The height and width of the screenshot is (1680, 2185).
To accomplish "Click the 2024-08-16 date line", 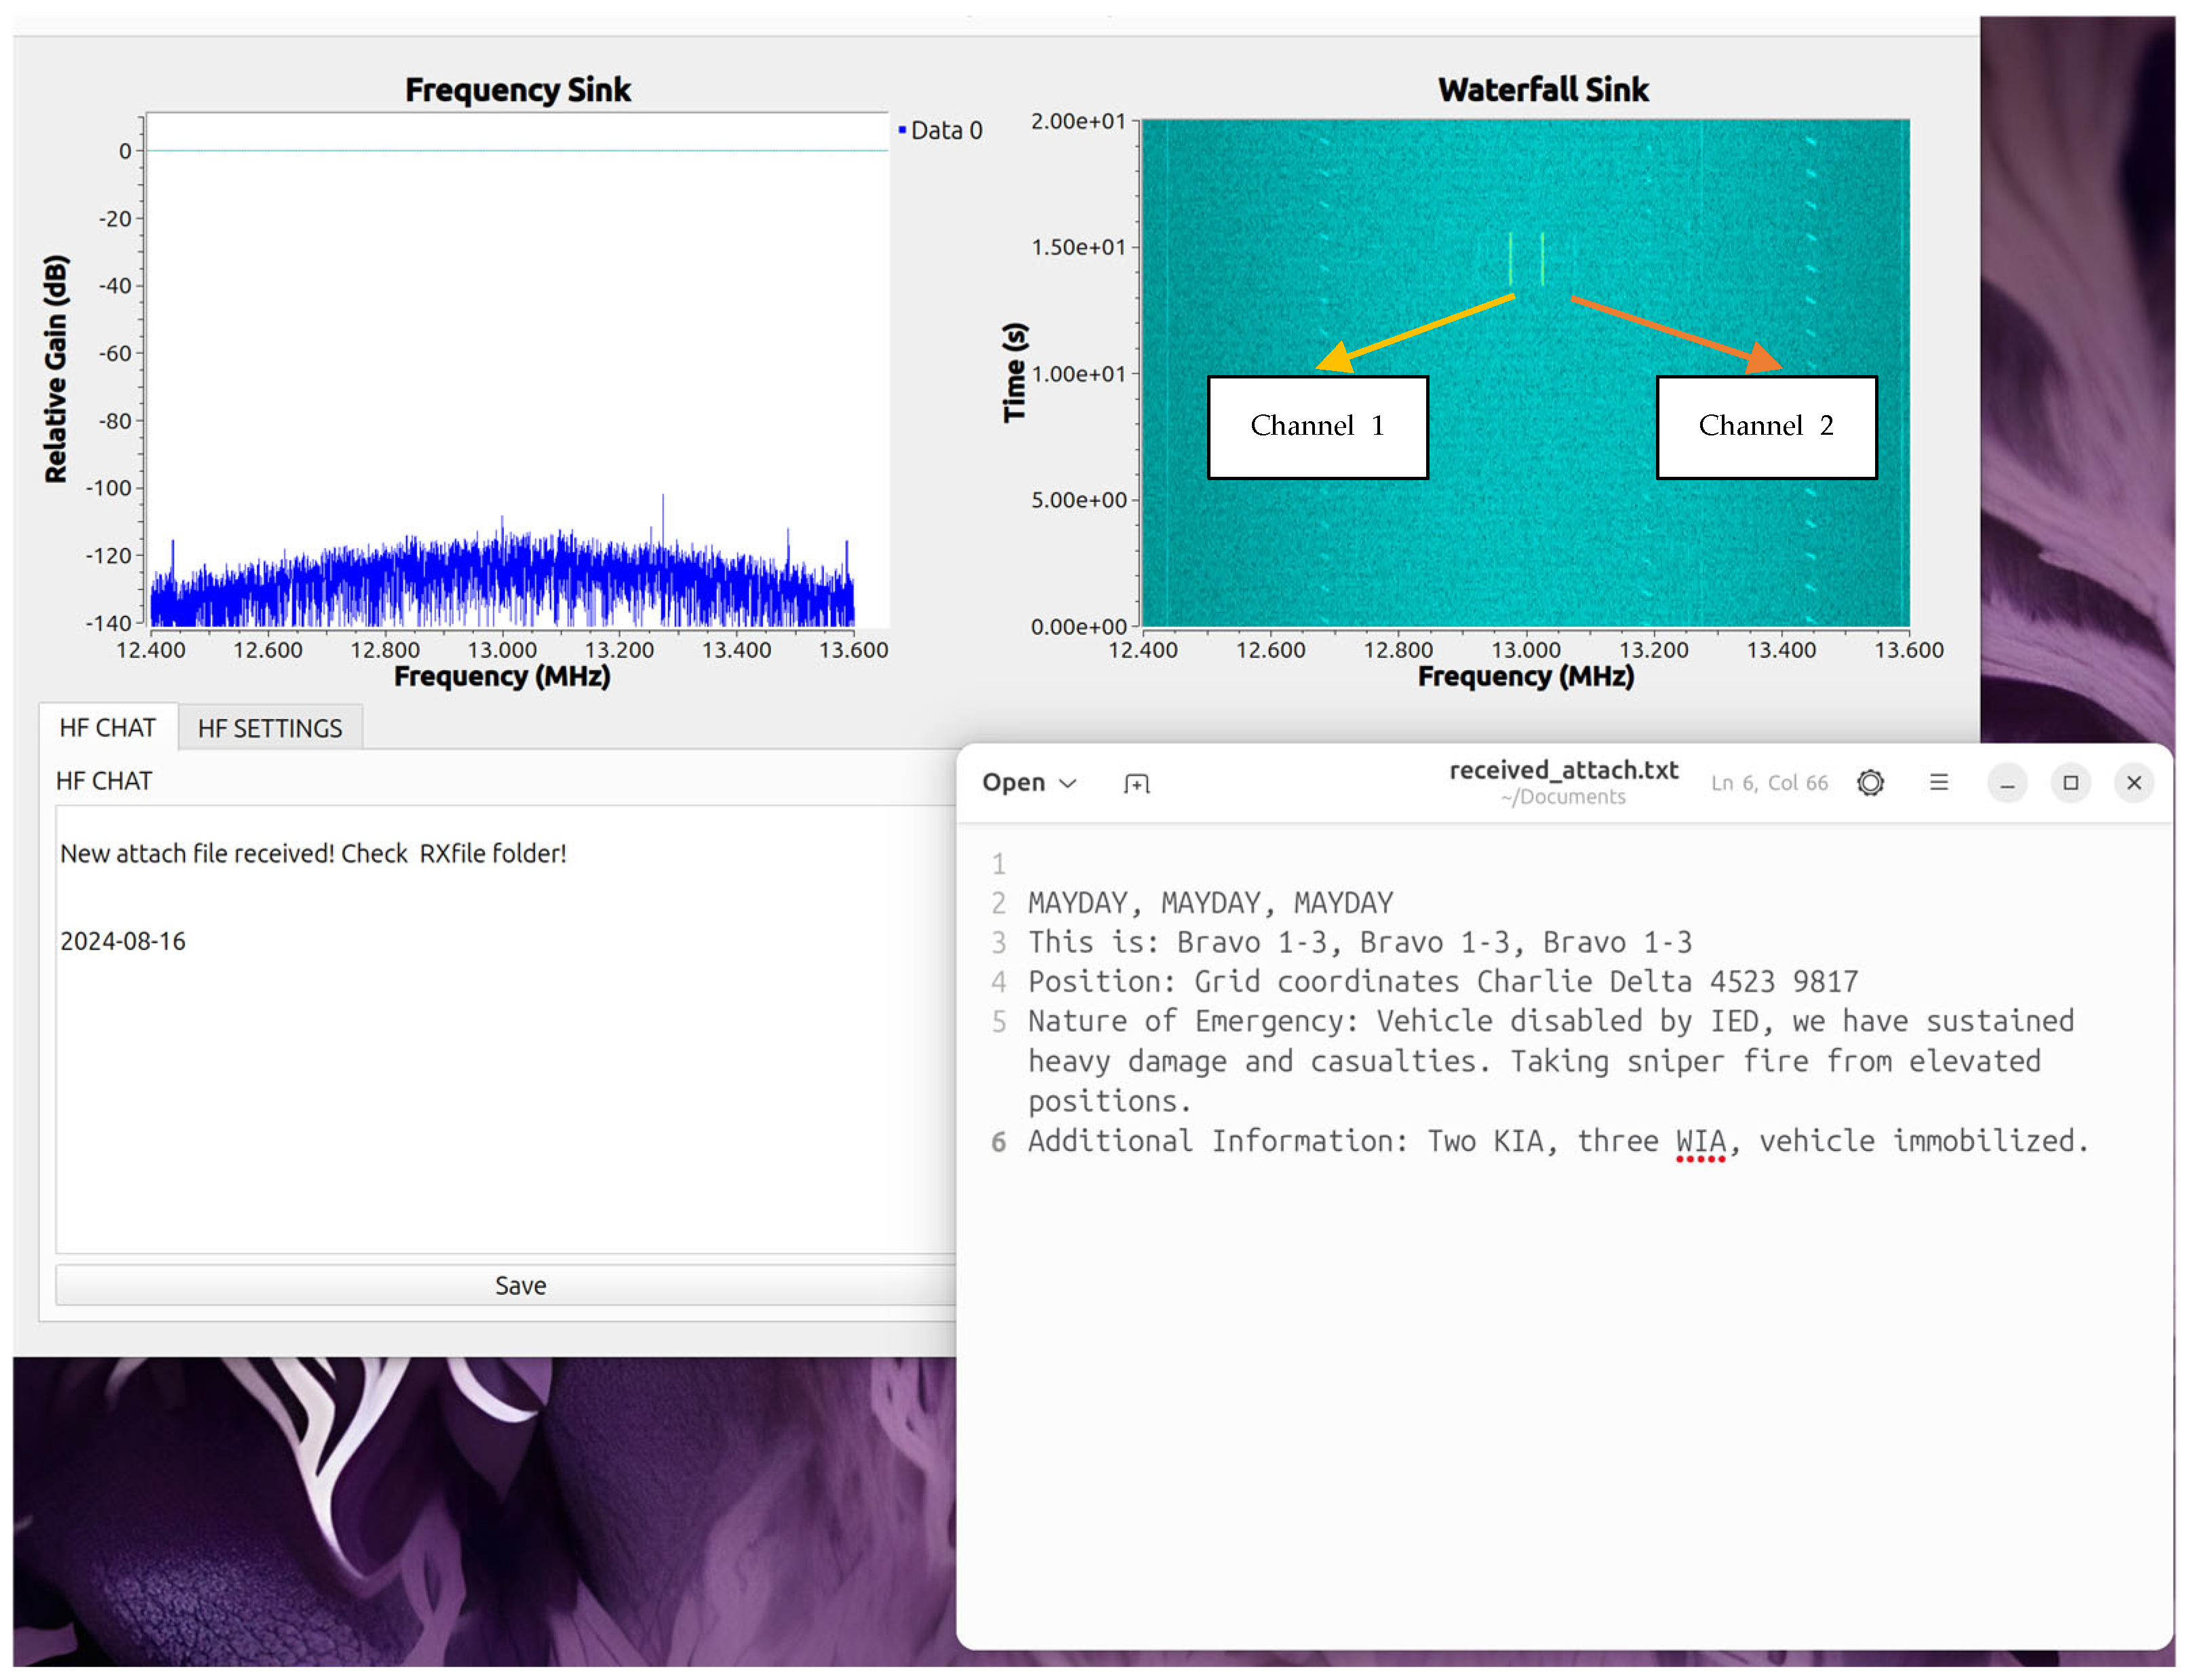I will tap(123, 941).
